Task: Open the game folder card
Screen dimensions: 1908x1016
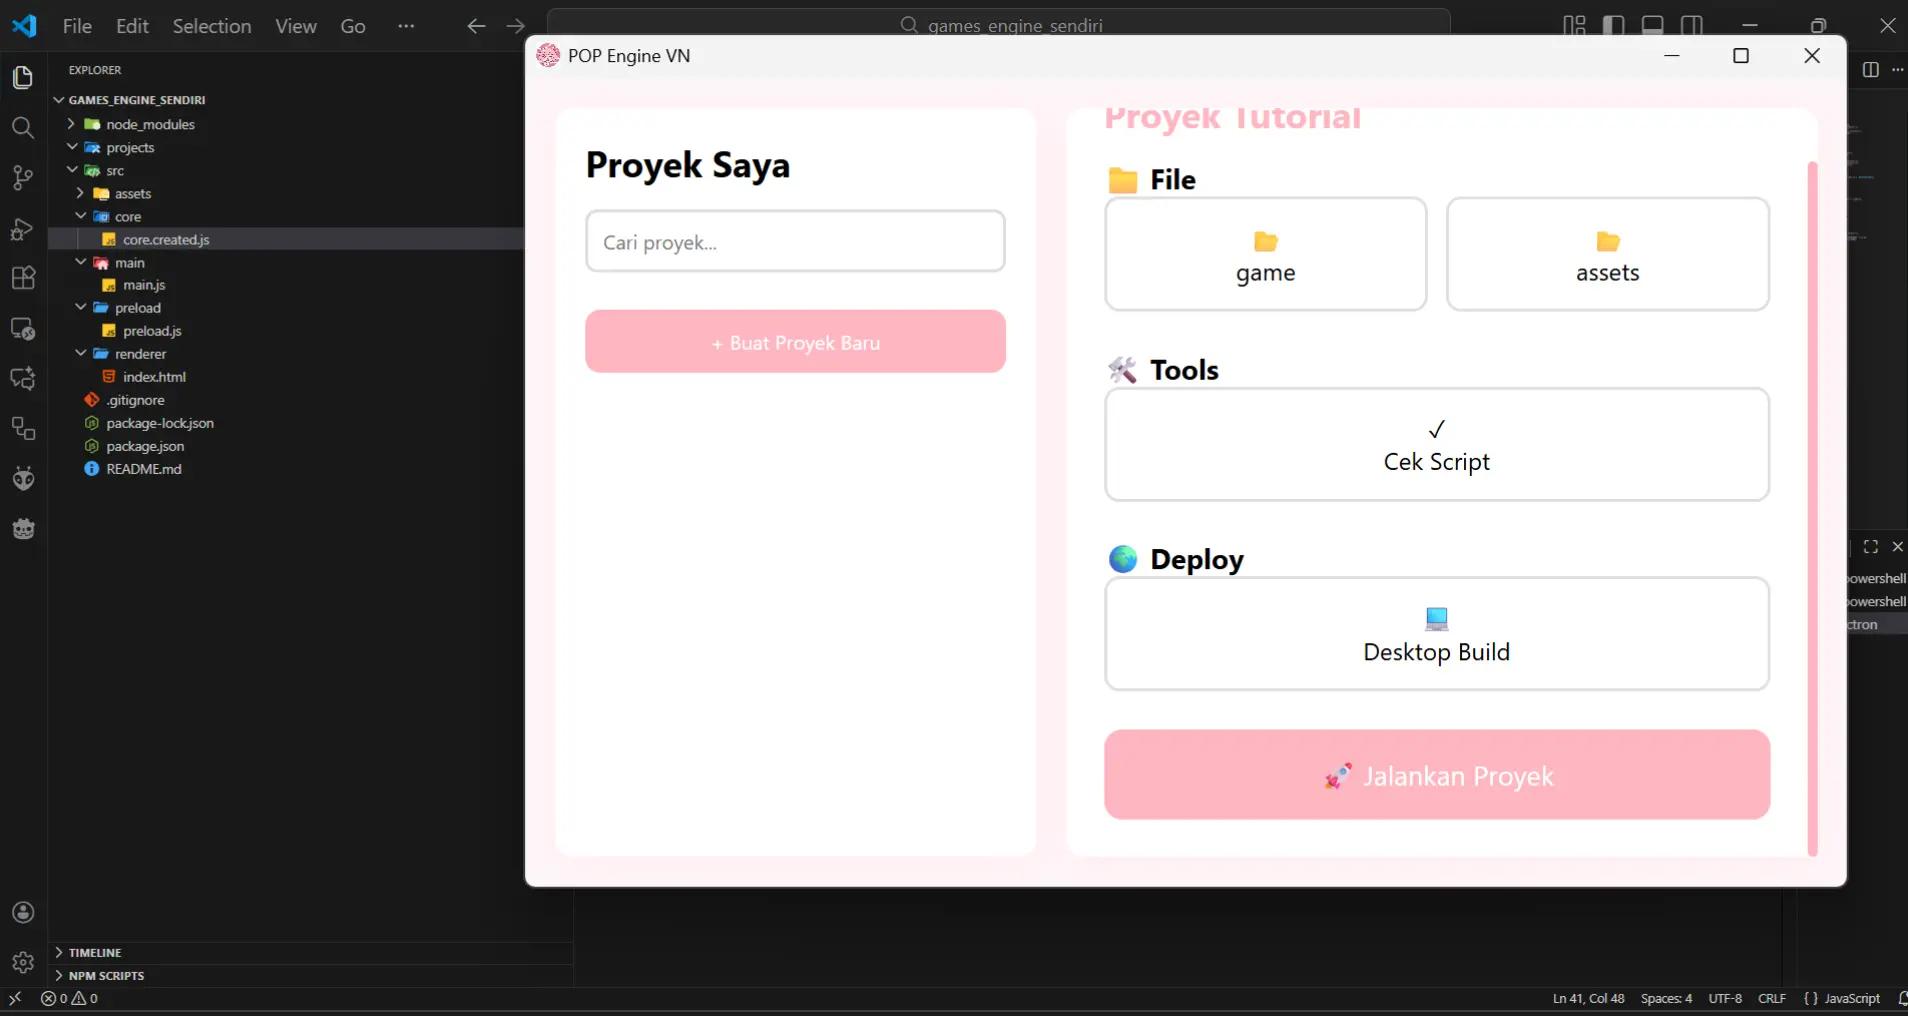Action: 1265,254
